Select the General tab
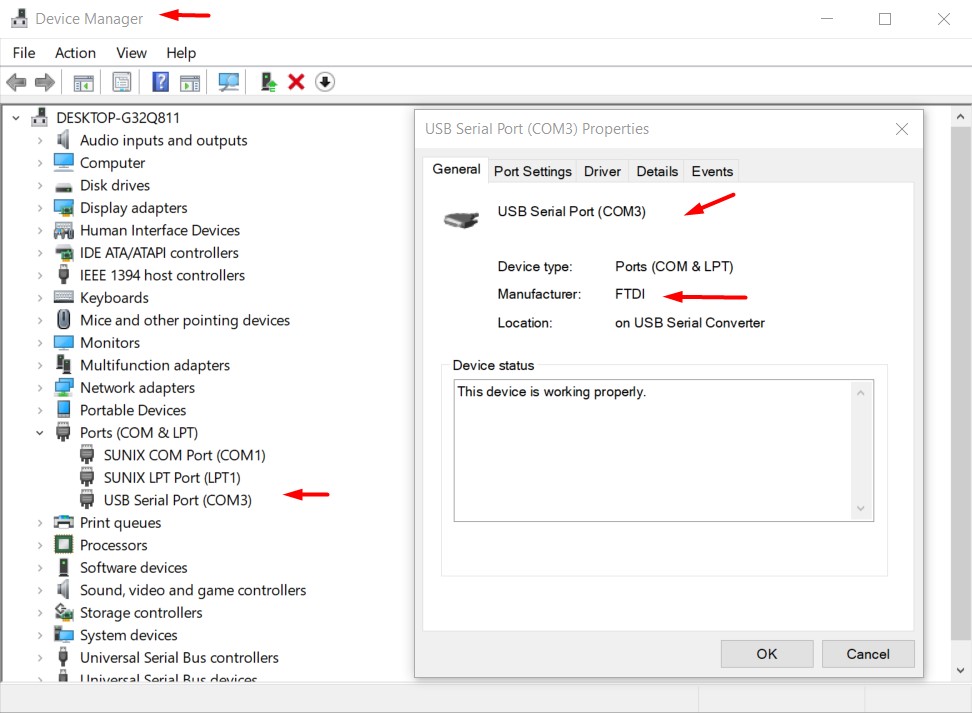 pyautogui.click(x=456, y=169)
